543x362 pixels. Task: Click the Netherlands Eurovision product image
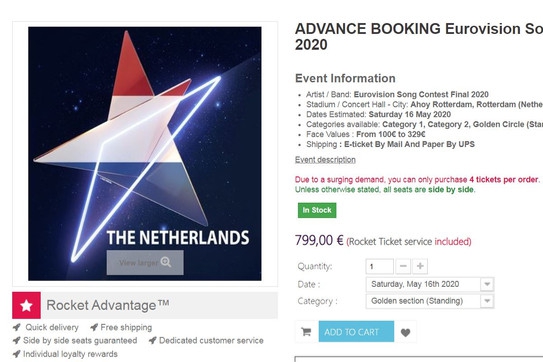point(145,153)
